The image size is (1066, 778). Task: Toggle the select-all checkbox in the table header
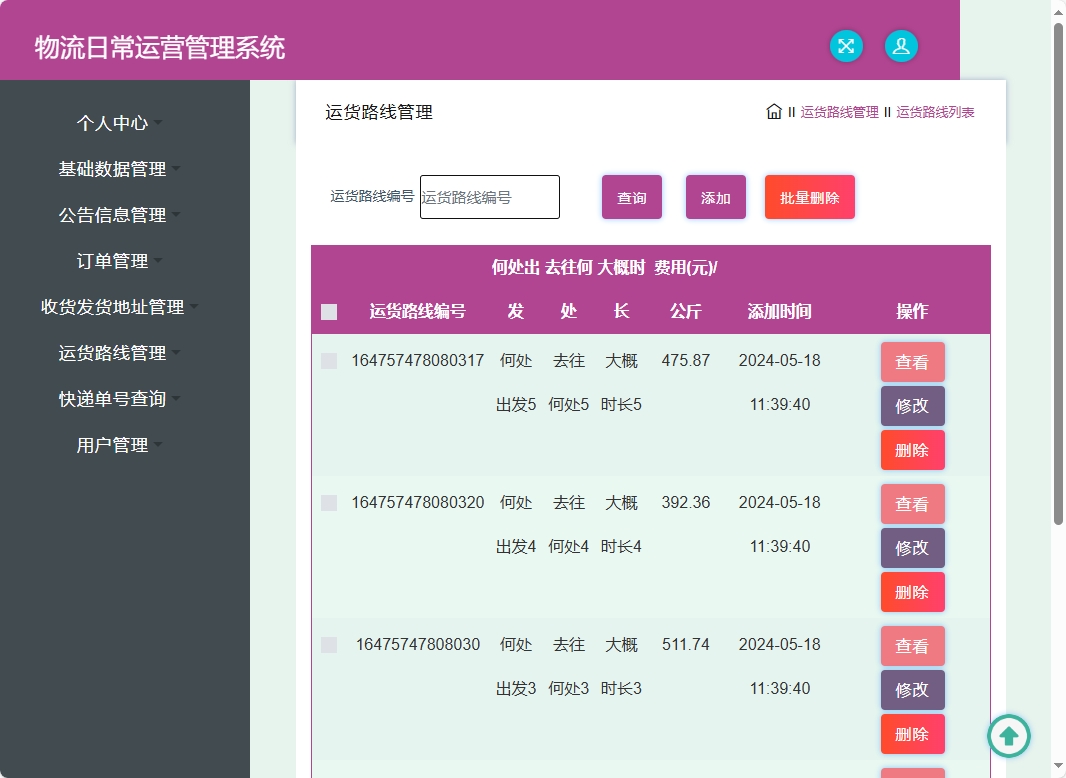coord(329,312)
